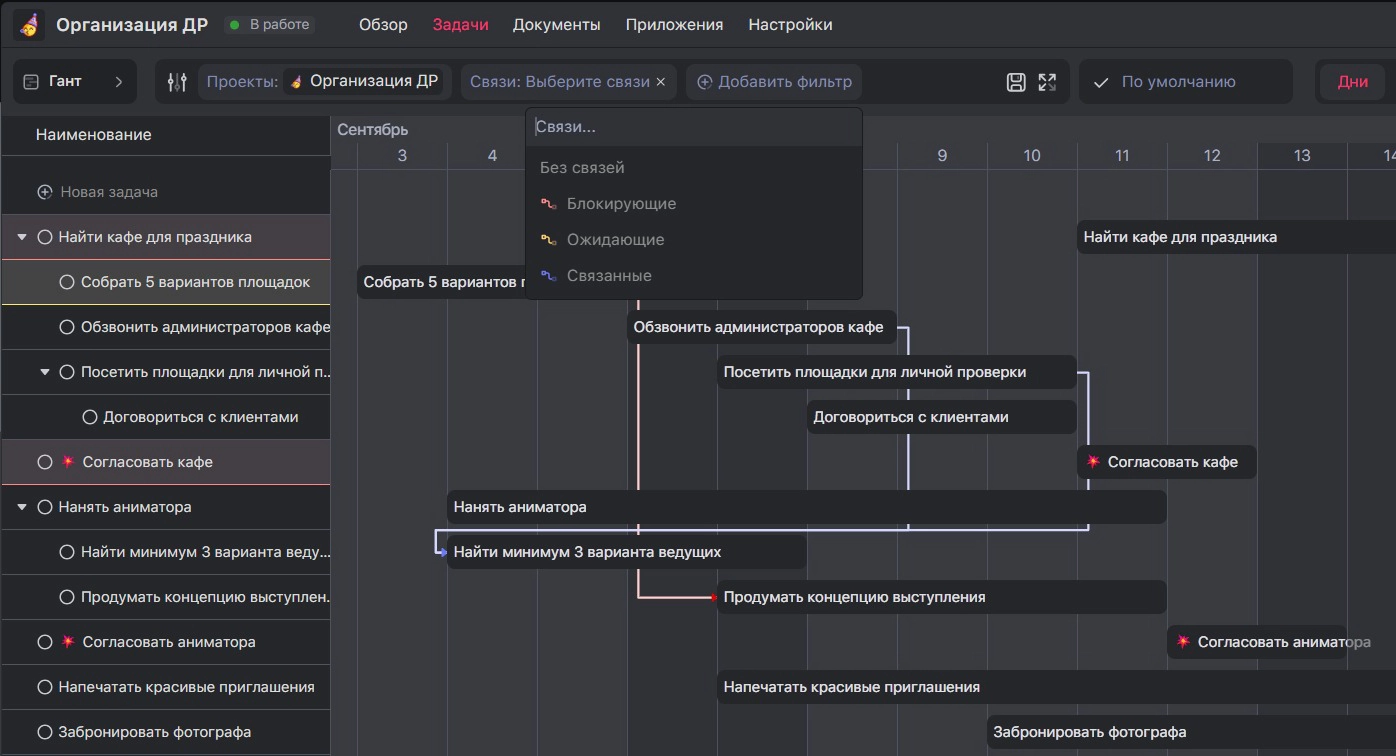Click milestone star icon on Согласовать кафе bar
1396x756 pixels.
[x=1093, y=462]
